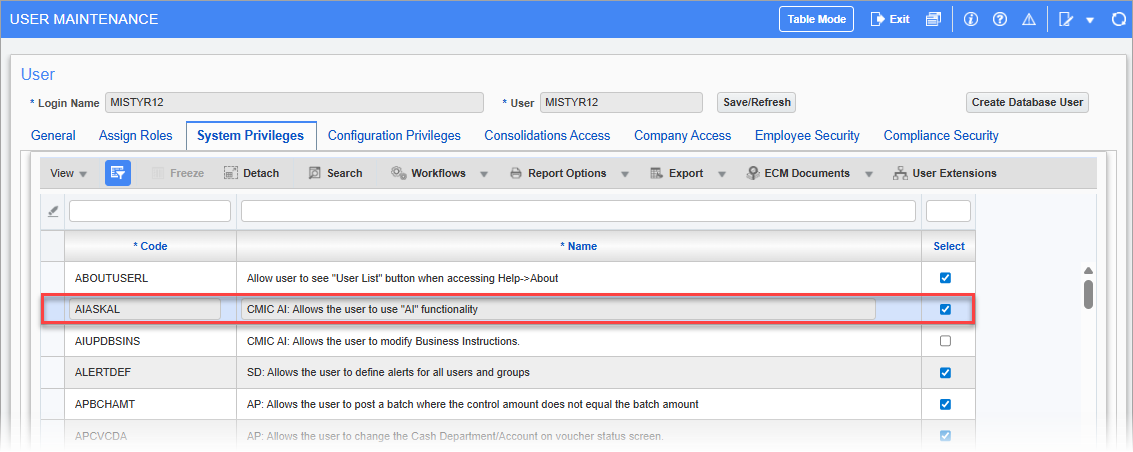Click the Search toolbar icon
Image resolution: width=1133 pixels, height=452 pixels.
(x=314, y=173)
